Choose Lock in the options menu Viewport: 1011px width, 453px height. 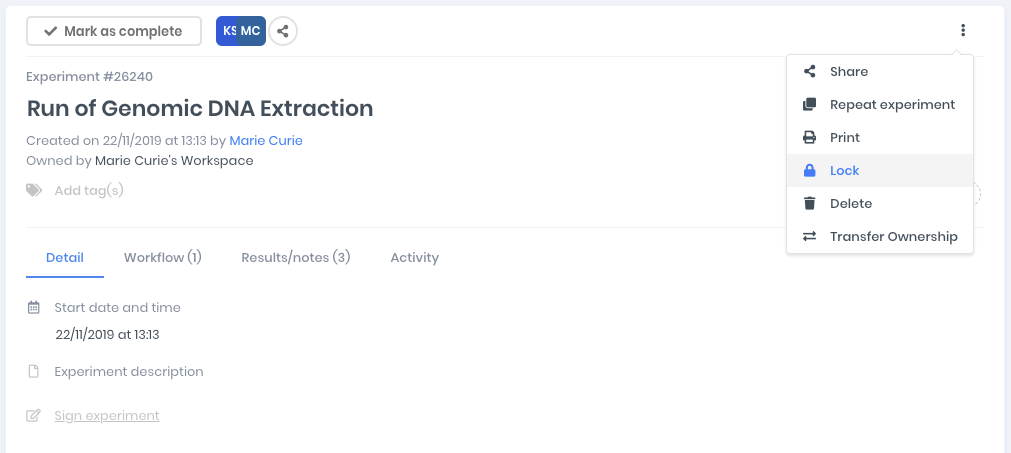pos(844,171)
